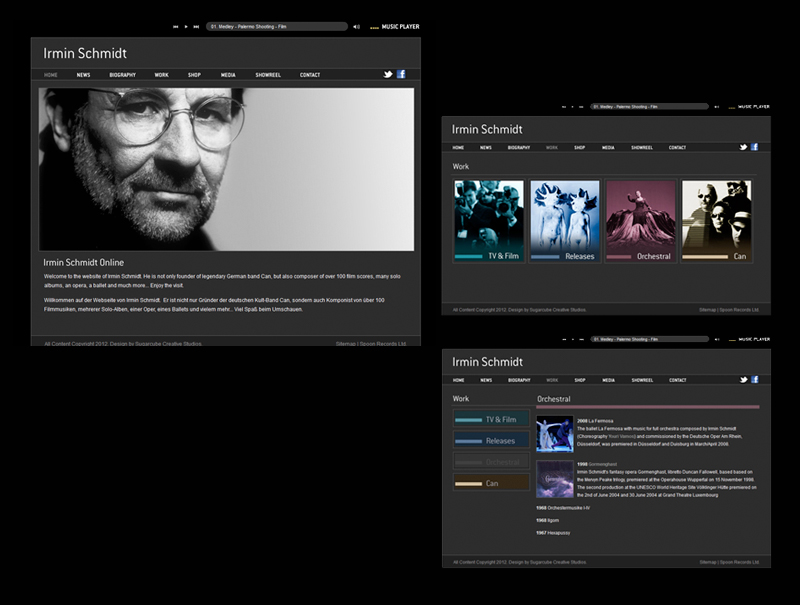
Task: Open the TV & Film card on Work page
Action: click(x=489, y=221)
